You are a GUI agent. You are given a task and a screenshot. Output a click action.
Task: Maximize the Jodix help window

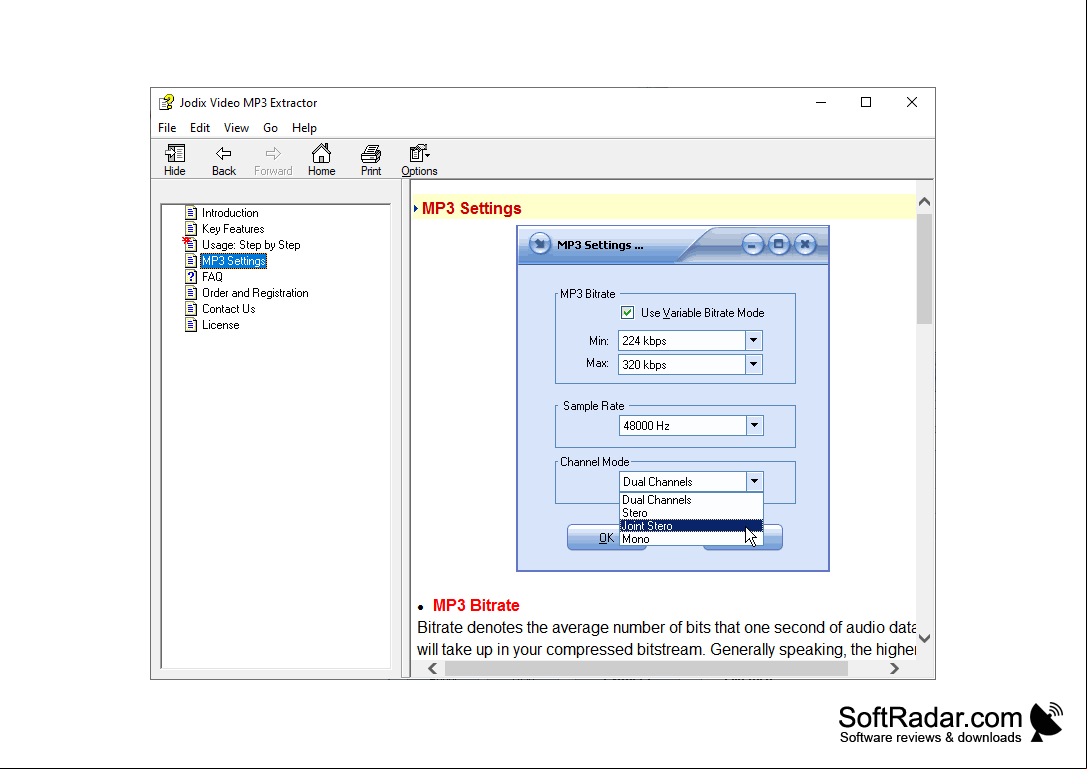(866, 103)
